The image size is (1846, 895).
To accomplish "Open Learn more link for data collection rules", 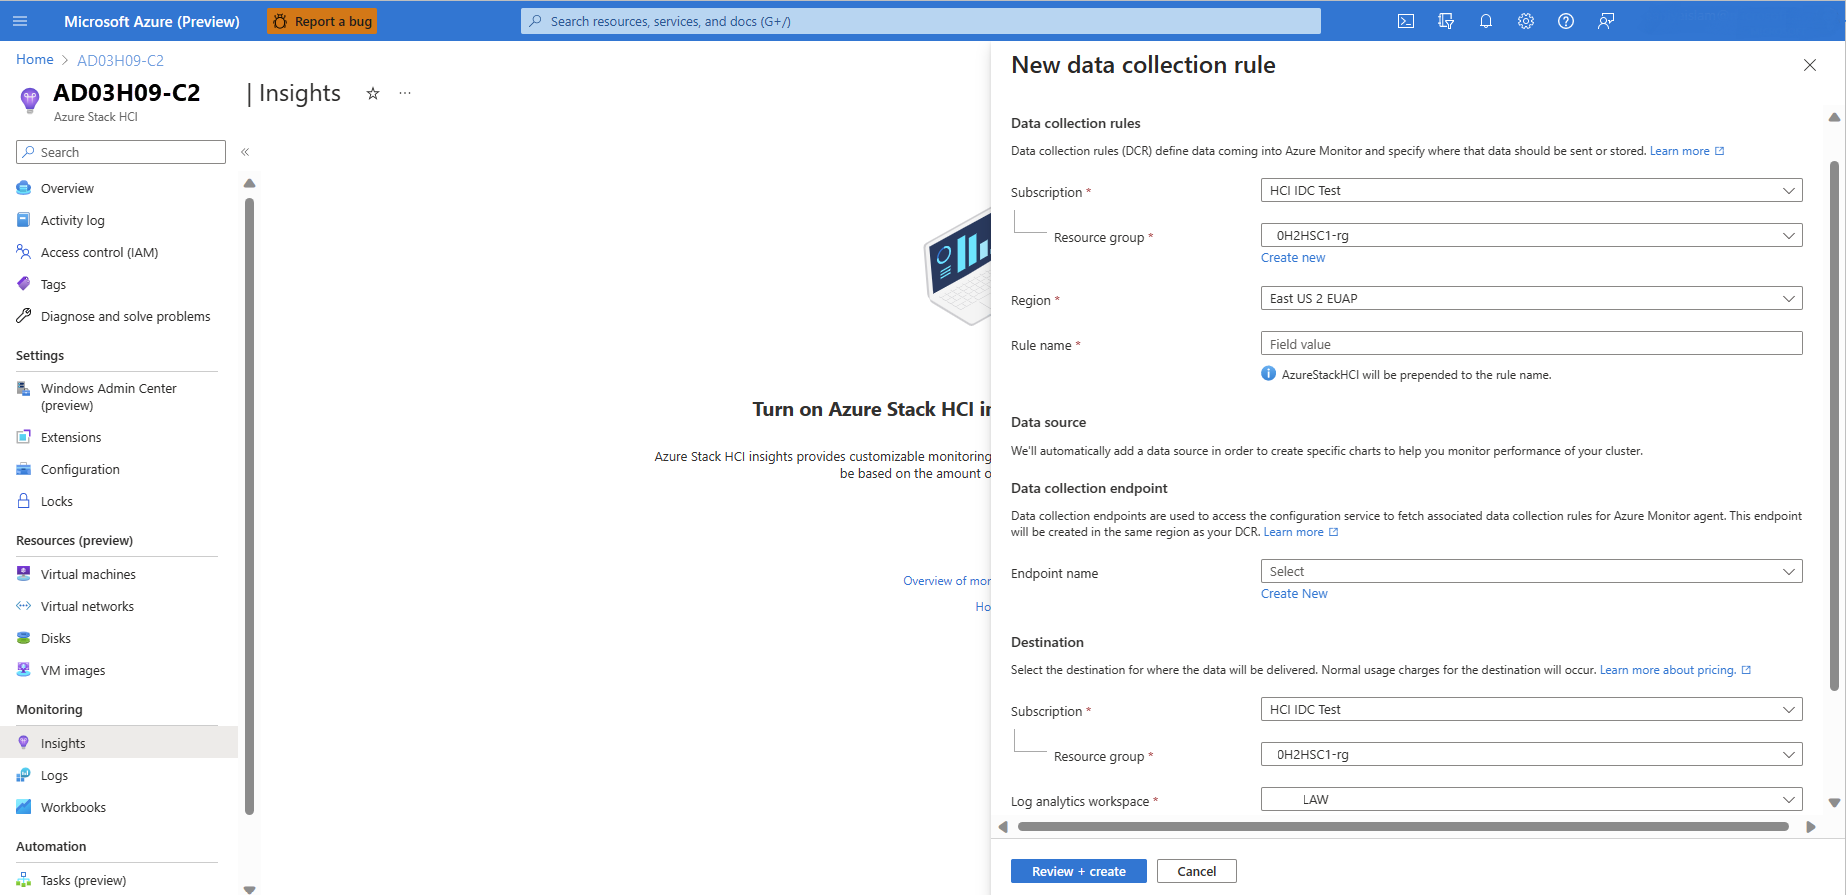I will tap(1687, 151).
